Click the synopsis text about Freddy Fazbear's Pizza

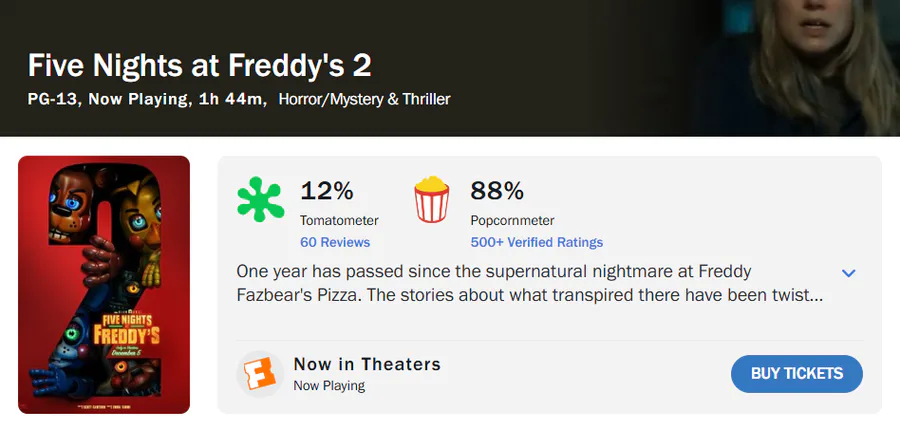tap(530, 283)
